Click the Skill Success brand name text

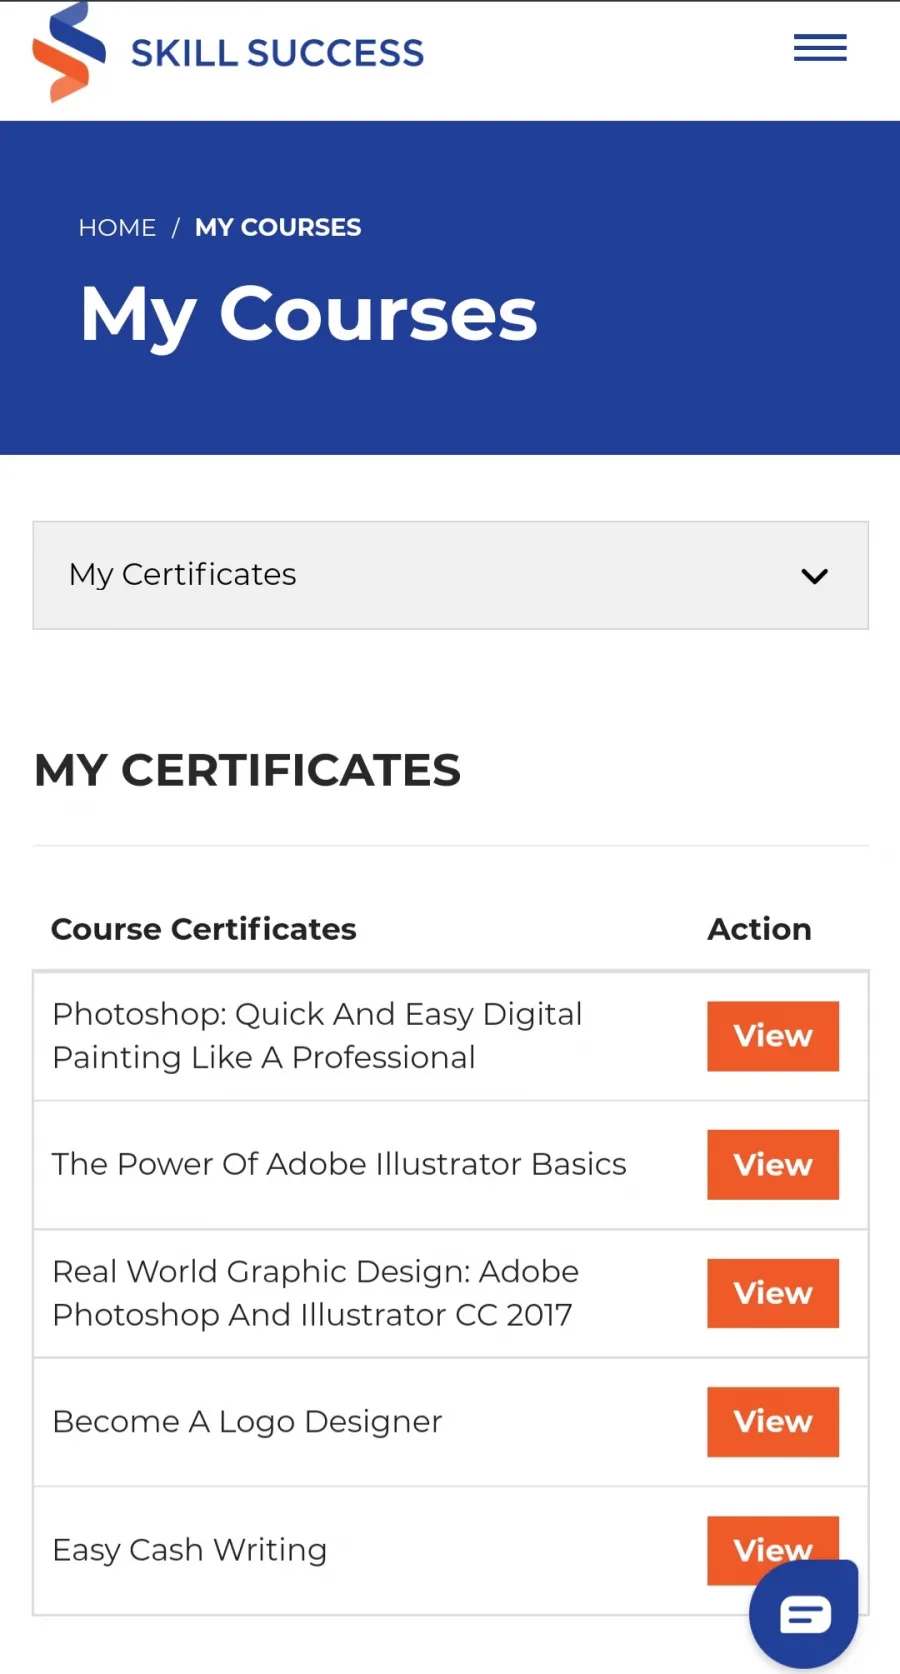click(x=277, y=53)
